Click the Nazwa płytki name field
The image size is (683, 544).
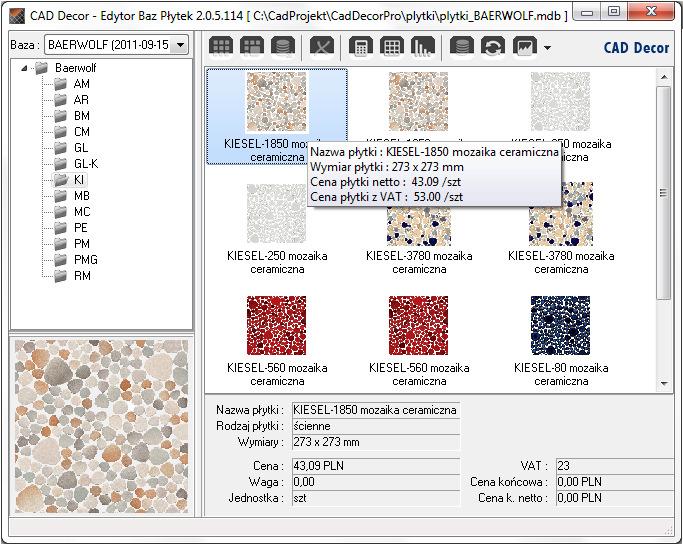[x=376, y=410]
